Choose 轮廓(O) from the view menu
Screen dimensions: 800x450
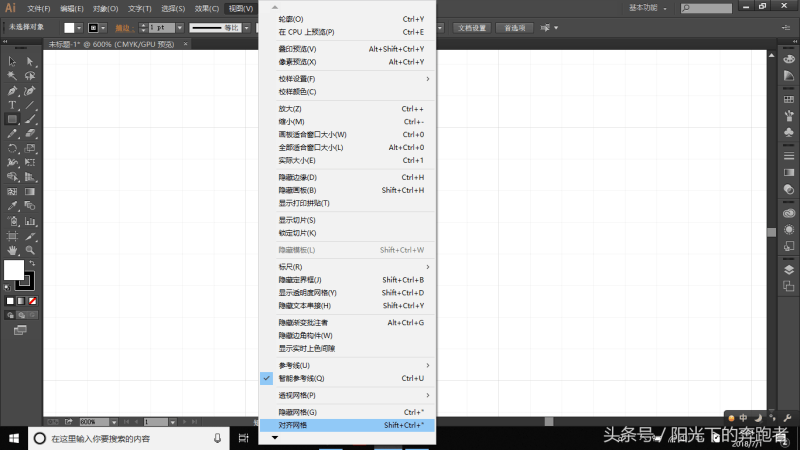coord(347,19)
